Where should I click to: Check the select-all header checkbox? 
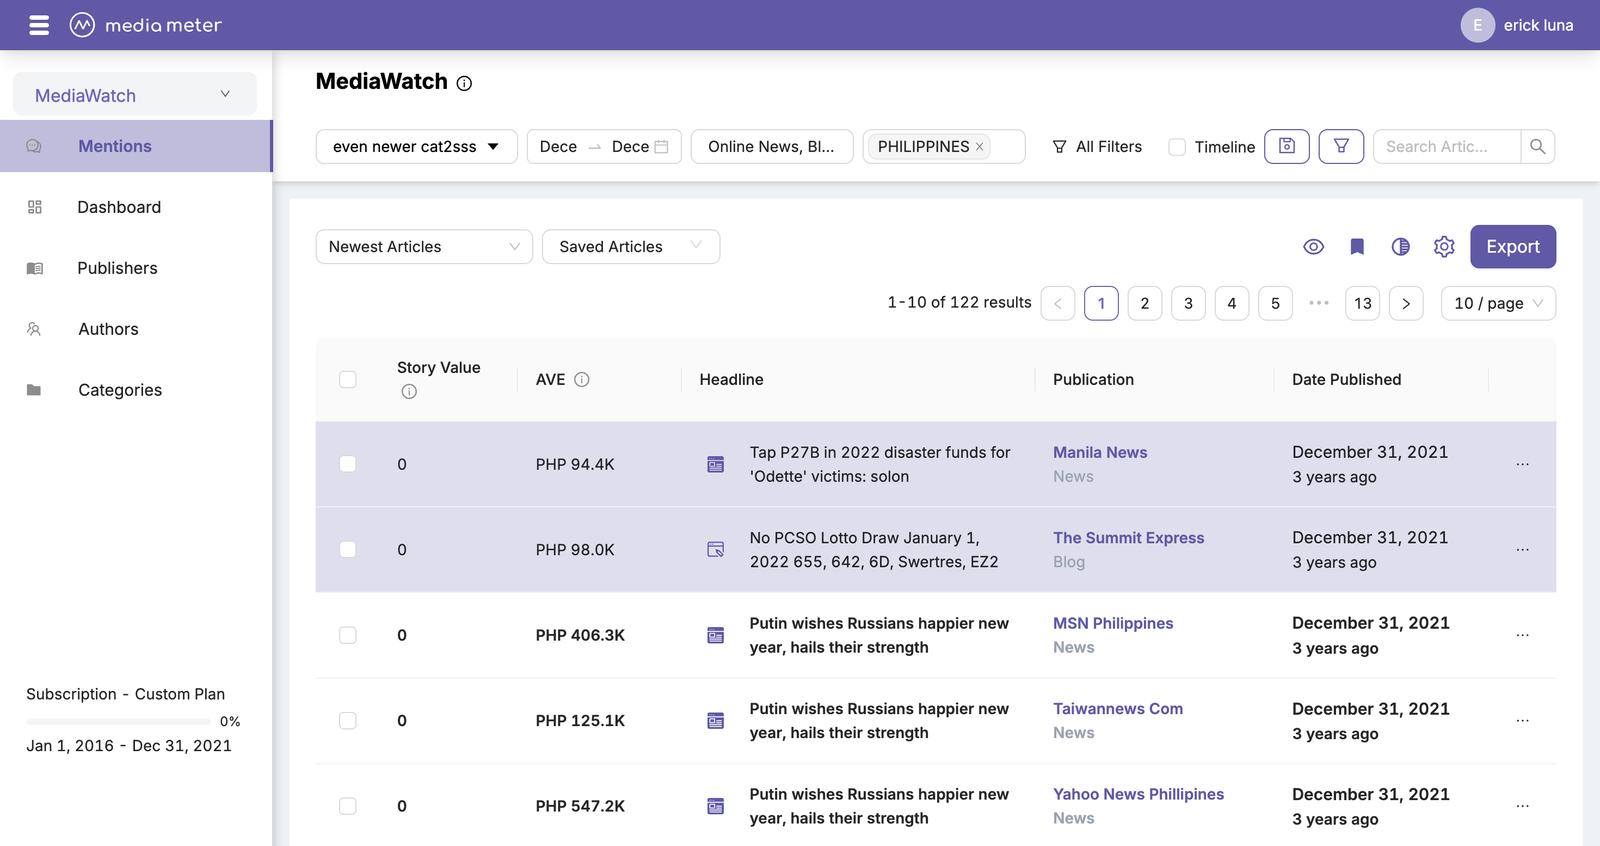[348, 379]
